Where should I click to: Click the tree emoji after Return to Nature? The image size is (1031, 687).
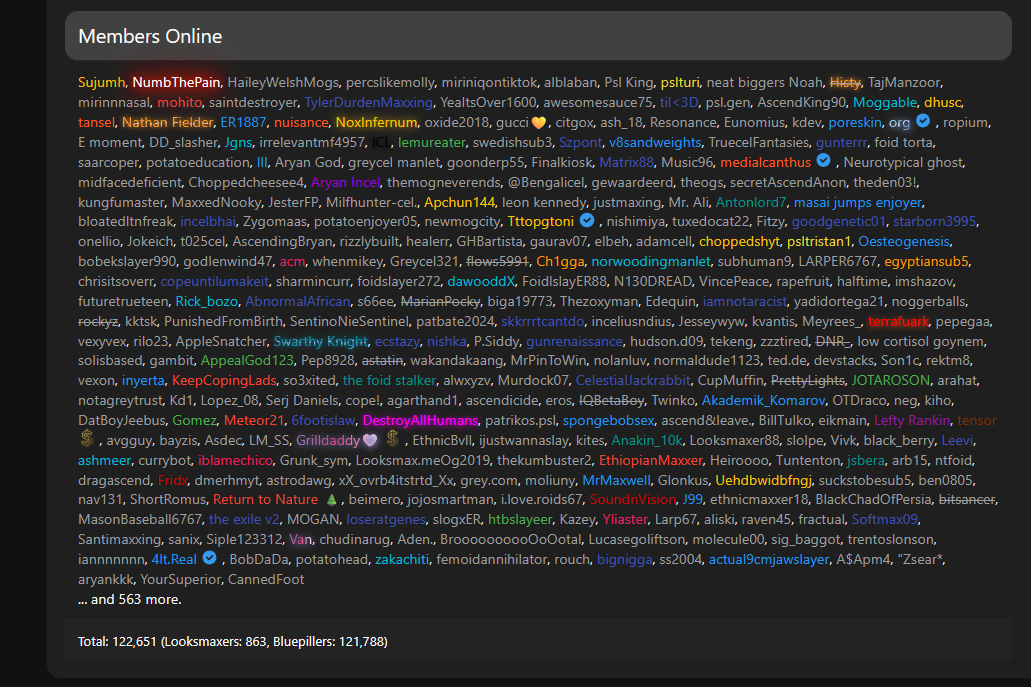[x=331, y=499]
